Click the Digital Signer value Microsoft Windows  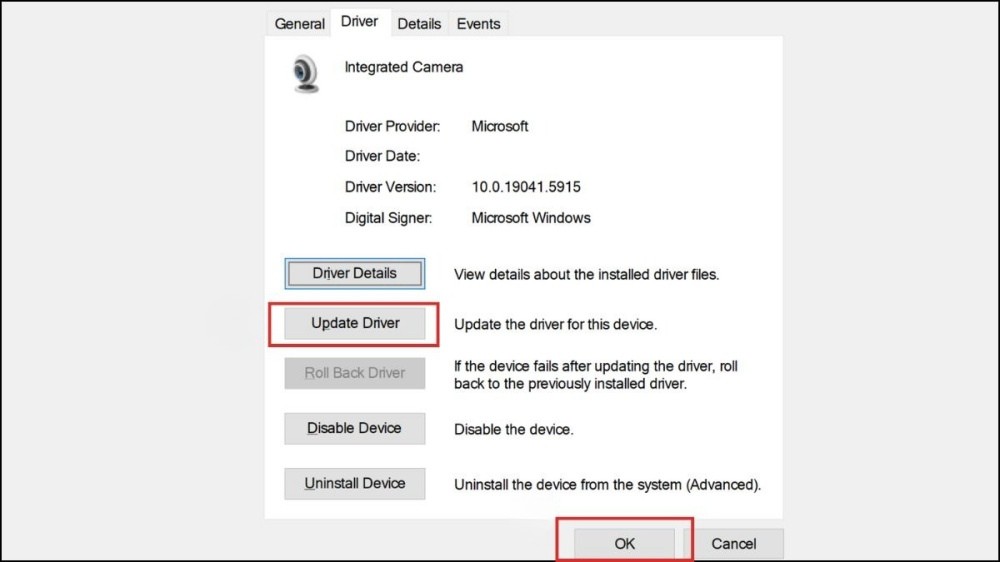point(531,217)
